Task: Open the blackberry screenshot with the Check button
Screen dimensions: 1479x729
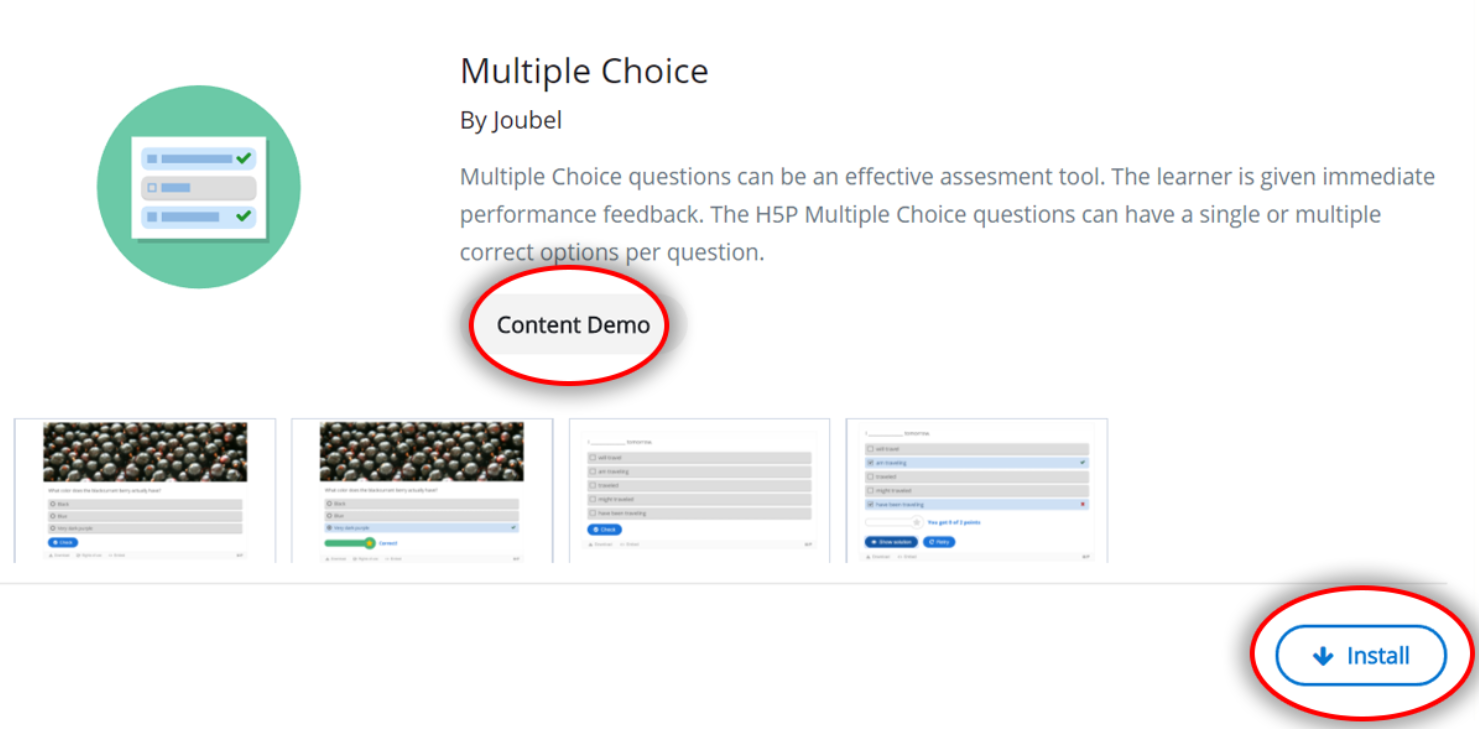Action: [145, 490]
